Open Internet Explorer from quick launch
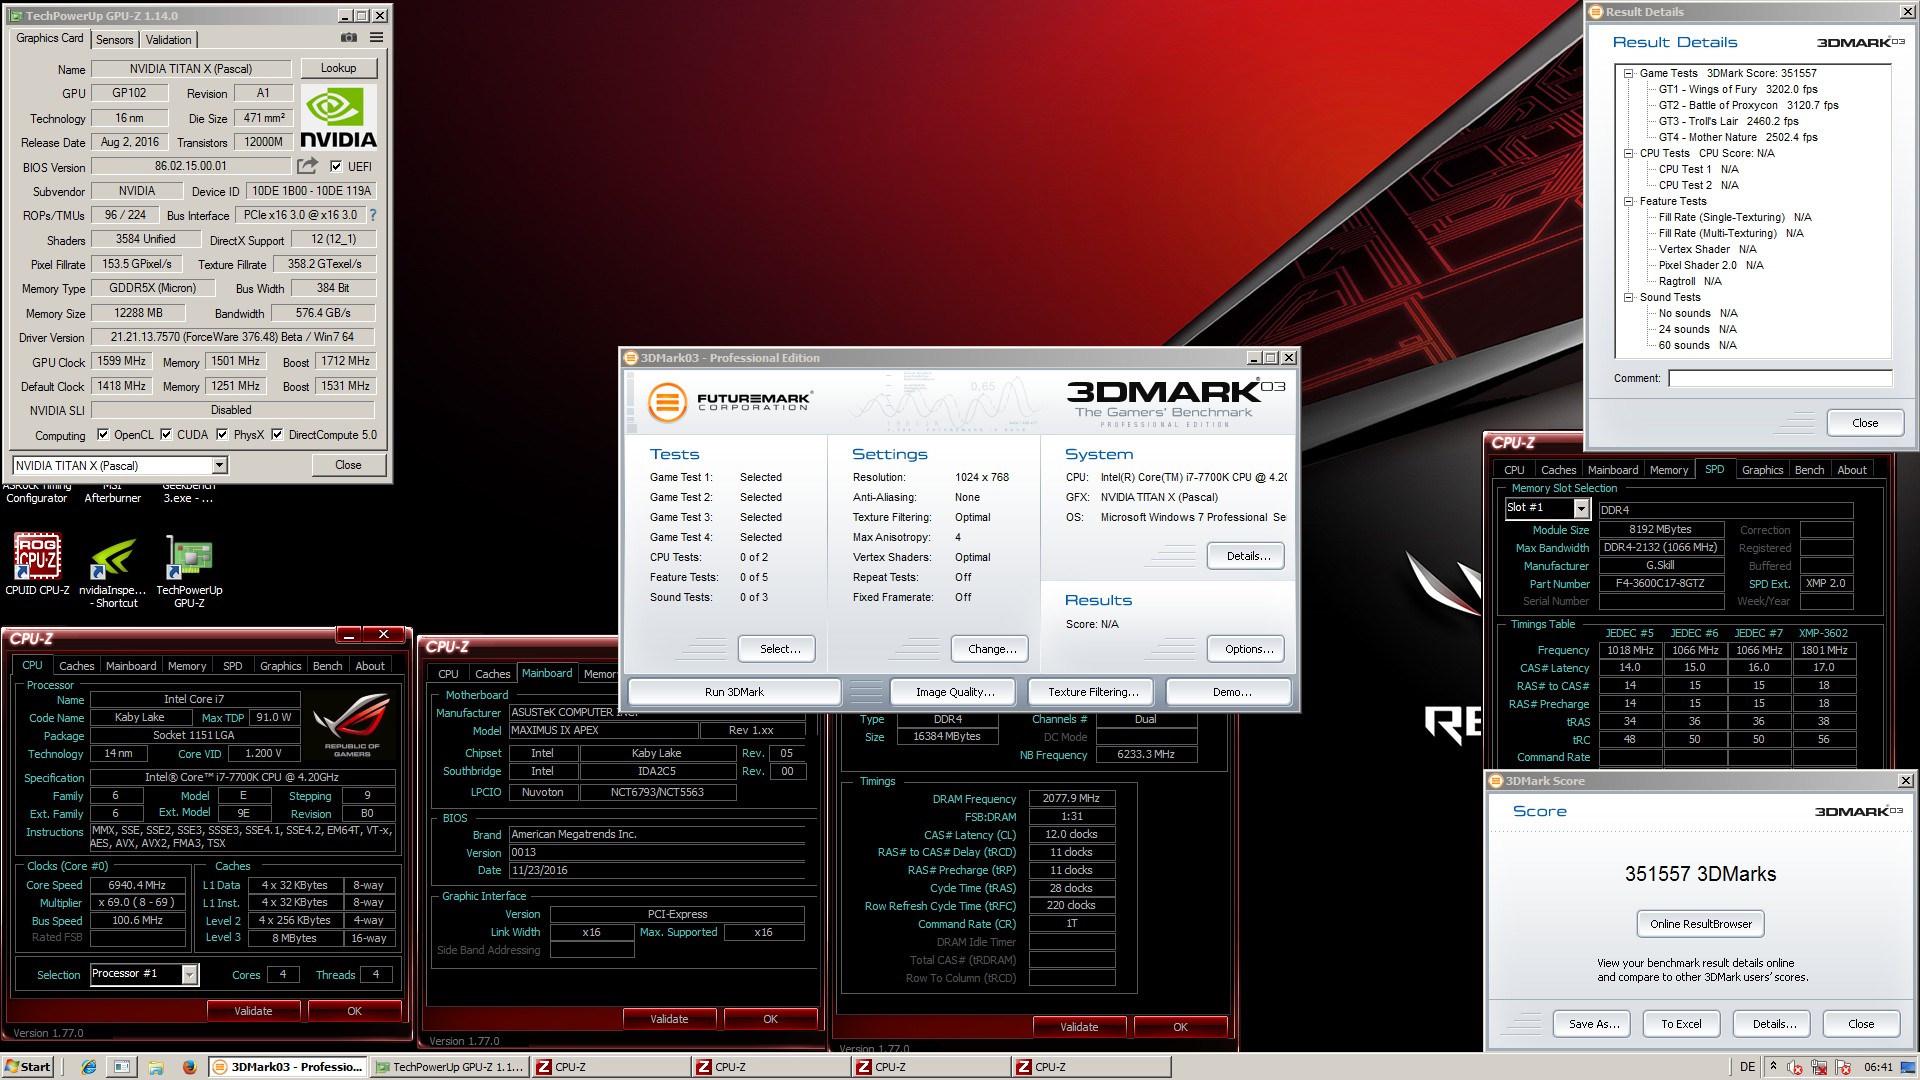Image resolution: width=1920 pixels, height=1080 pixels. coord(89,1067)
